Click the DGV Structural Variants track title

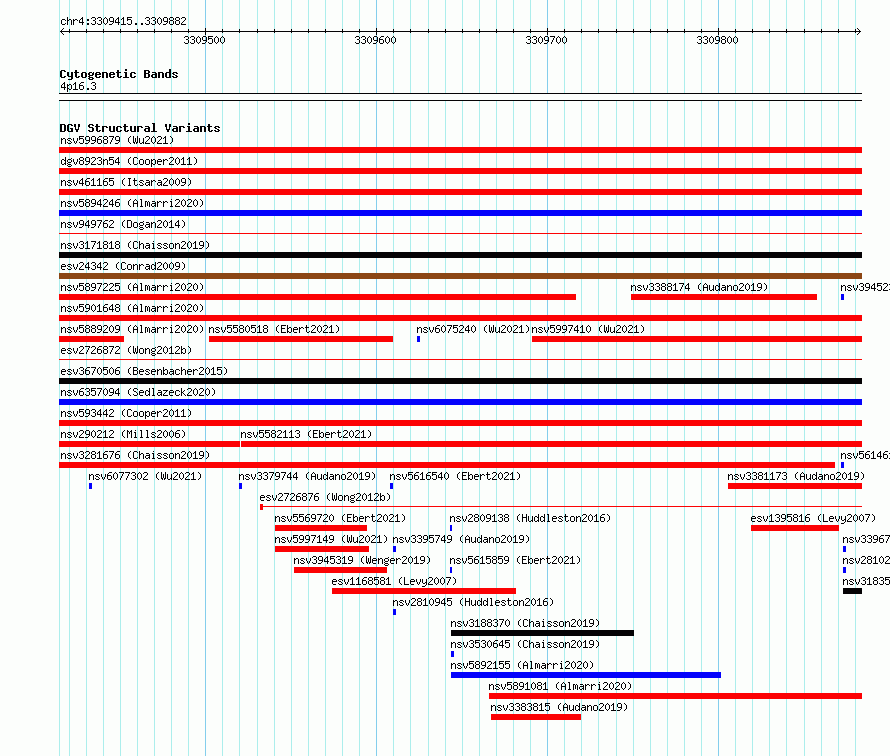(140, 128)
